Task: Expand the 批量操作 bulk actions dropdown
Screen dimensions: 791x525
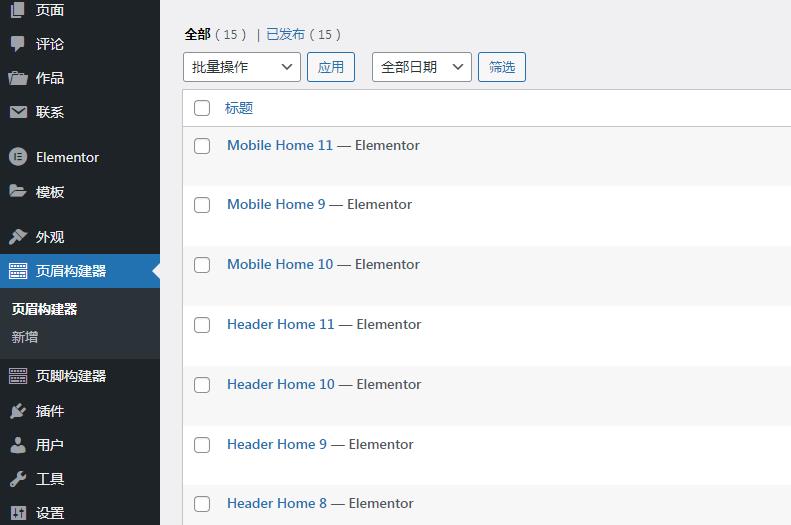Action: 242,67
